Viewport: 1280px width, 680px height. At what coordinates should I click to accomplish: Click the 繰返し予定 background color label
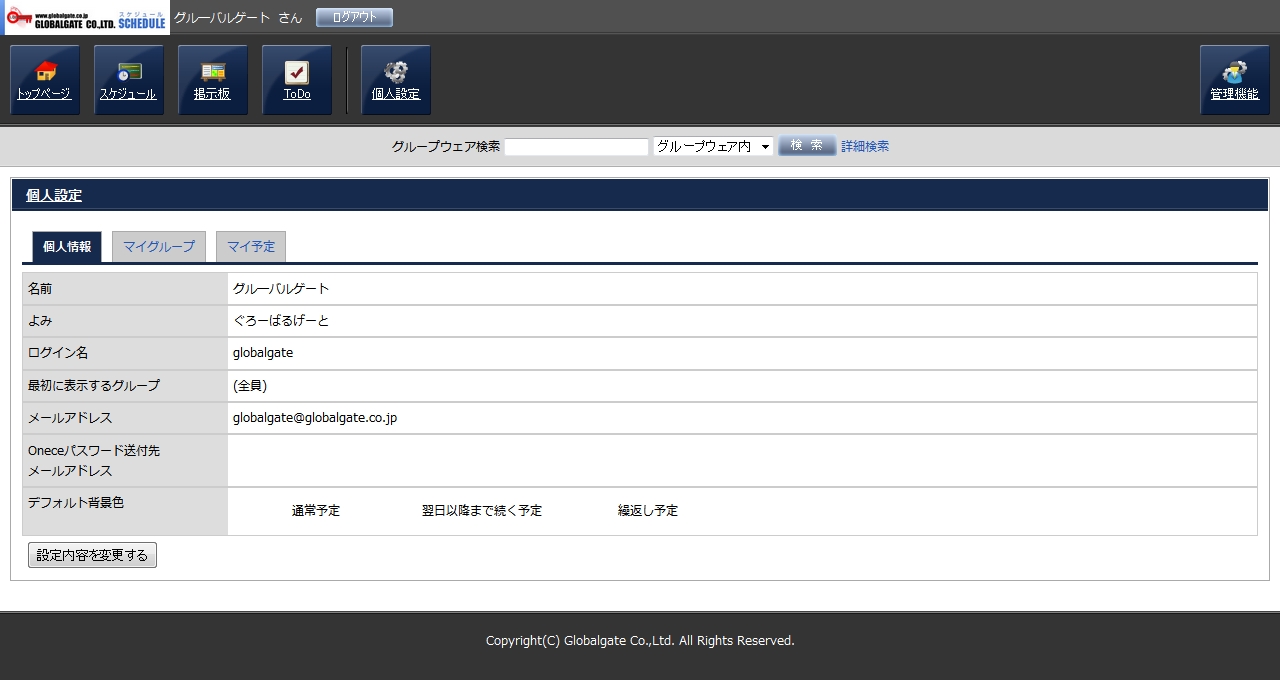648,511
